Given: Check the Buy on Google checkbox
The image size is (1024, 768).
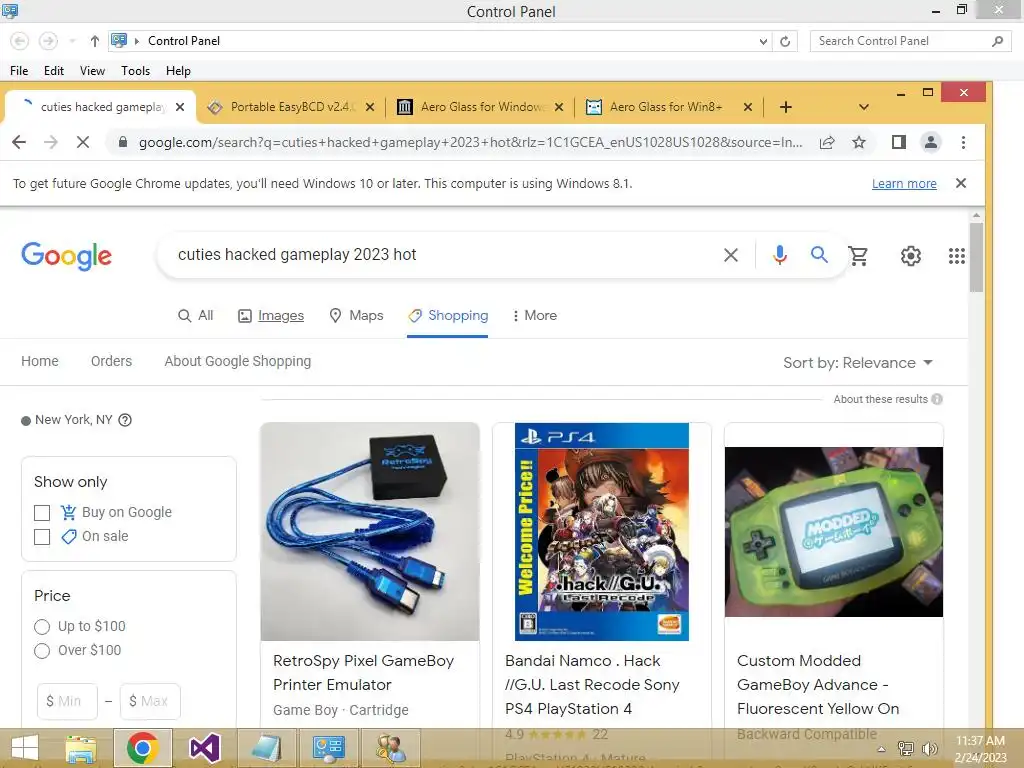Looking at the screenshot, I should click(42, 513).
